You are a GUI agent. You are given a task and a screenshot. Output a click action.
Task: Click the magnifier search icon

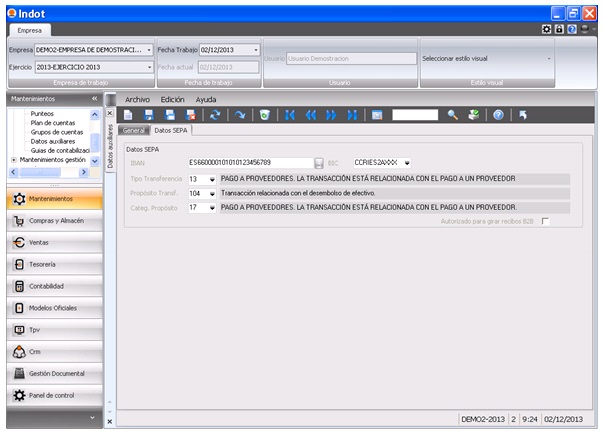pos(453,115)
